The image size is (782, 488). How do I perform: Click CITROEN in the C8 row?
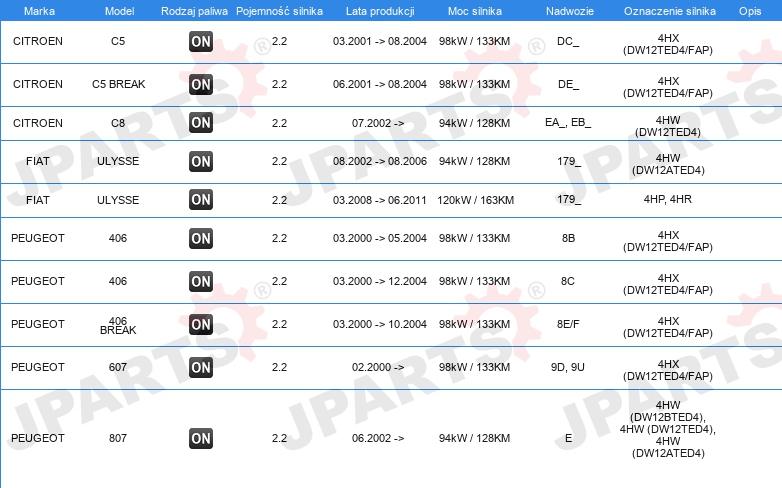[x=38, y=123]
